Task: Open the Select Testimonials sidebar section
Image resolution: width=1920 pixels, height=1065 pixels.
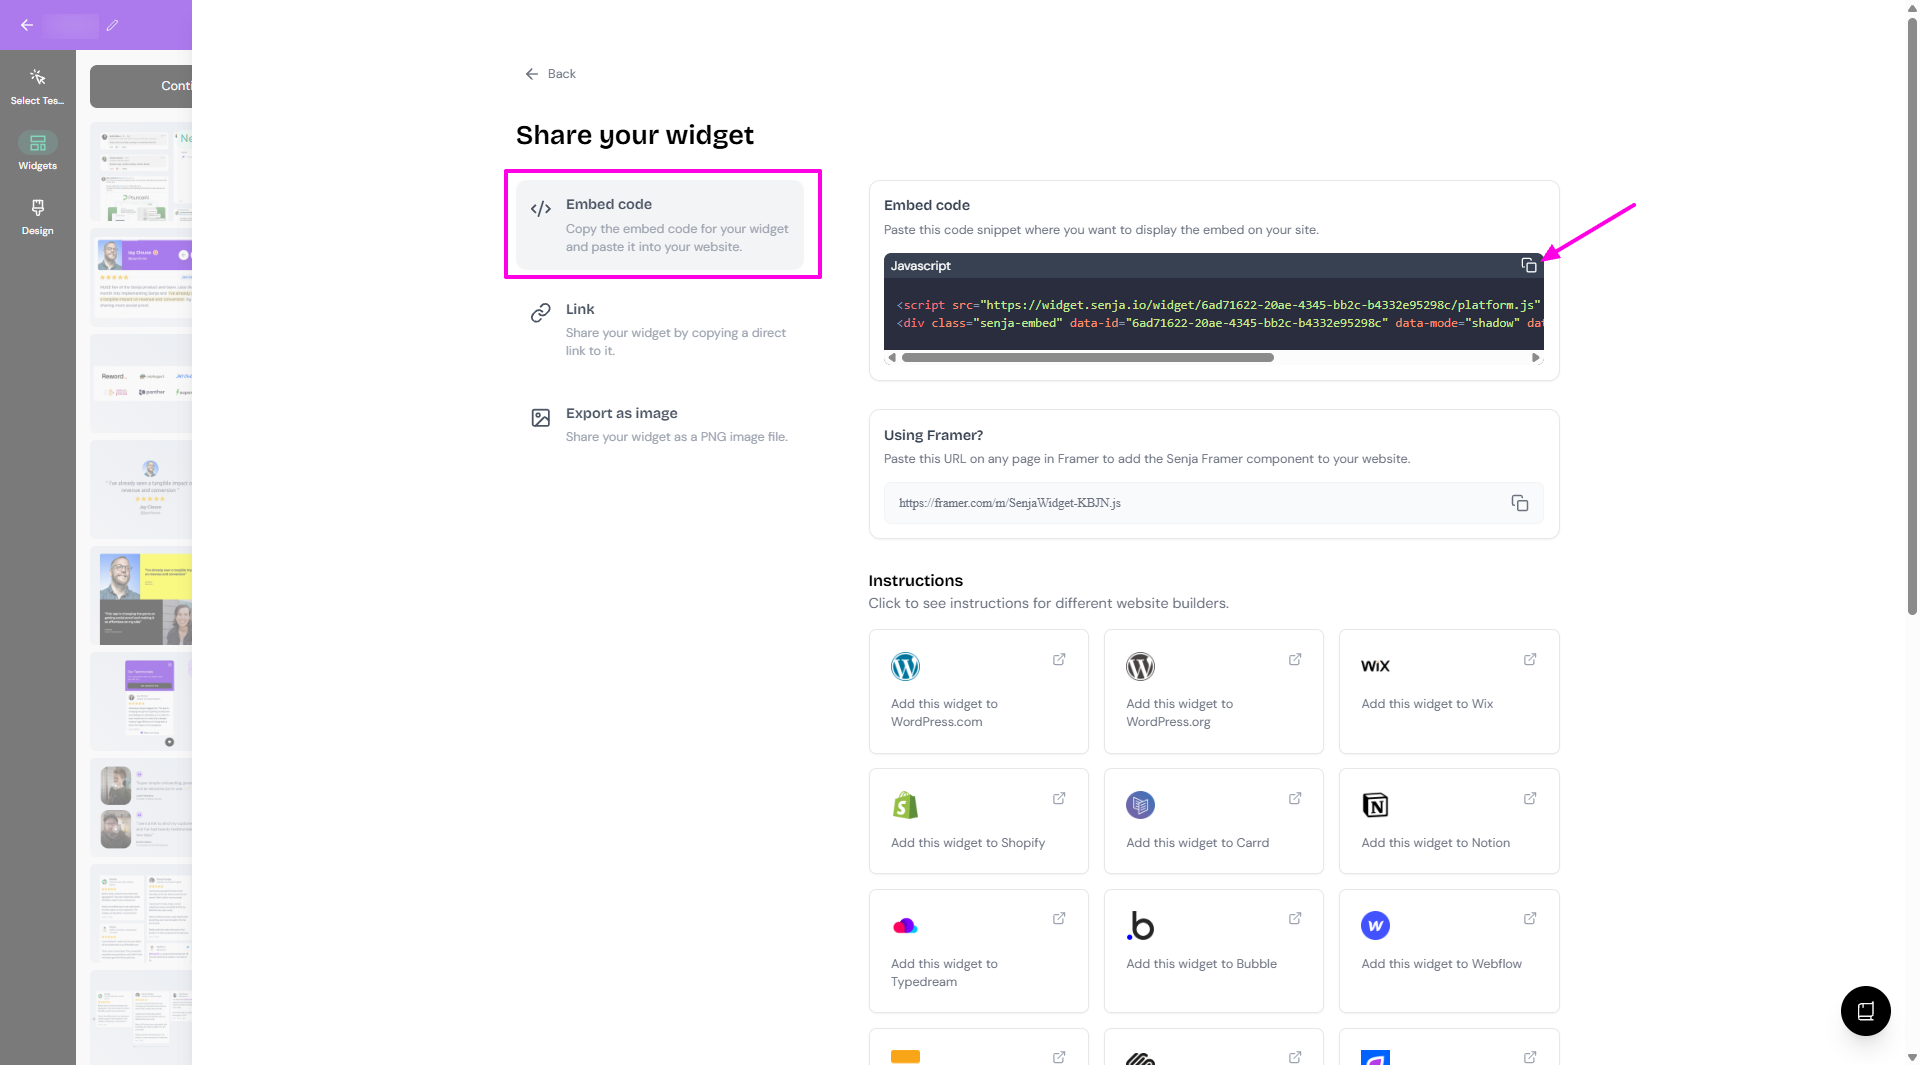Action: (x=37, y=86)
